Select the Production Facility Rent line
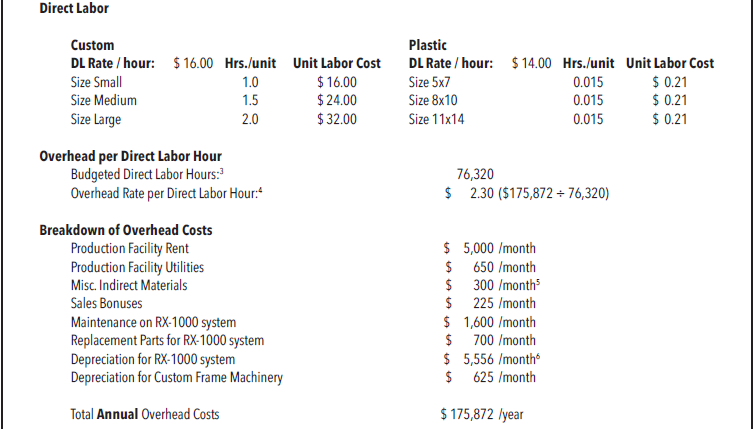 click(129, 248)
